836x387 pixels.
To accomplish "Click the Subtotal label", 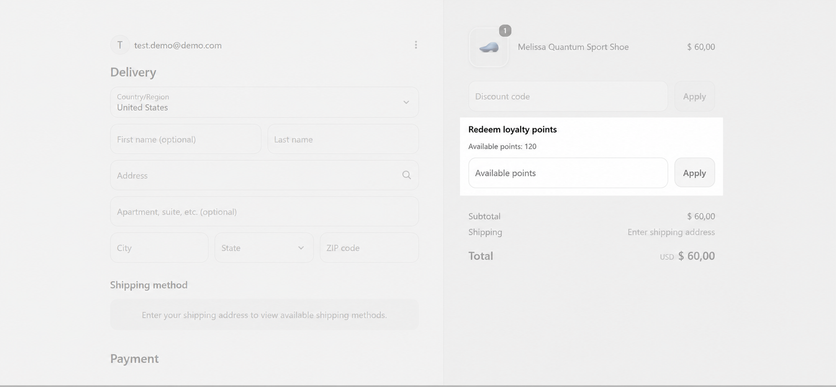I will pos(484,216).
